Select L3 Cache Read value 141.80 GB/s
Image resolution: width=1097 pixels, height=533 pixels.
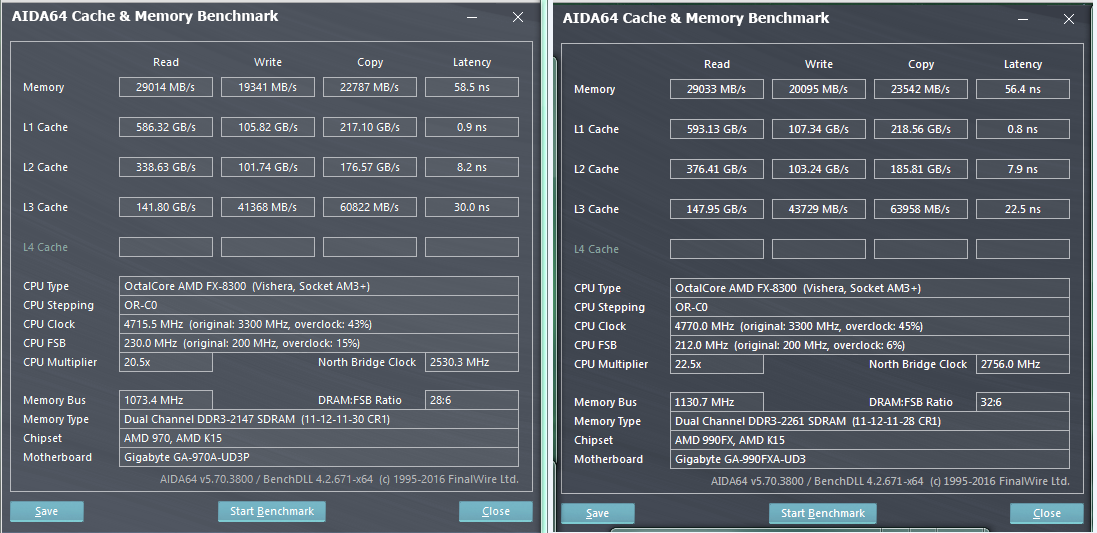pyautogui.click(x=166, y=207)
